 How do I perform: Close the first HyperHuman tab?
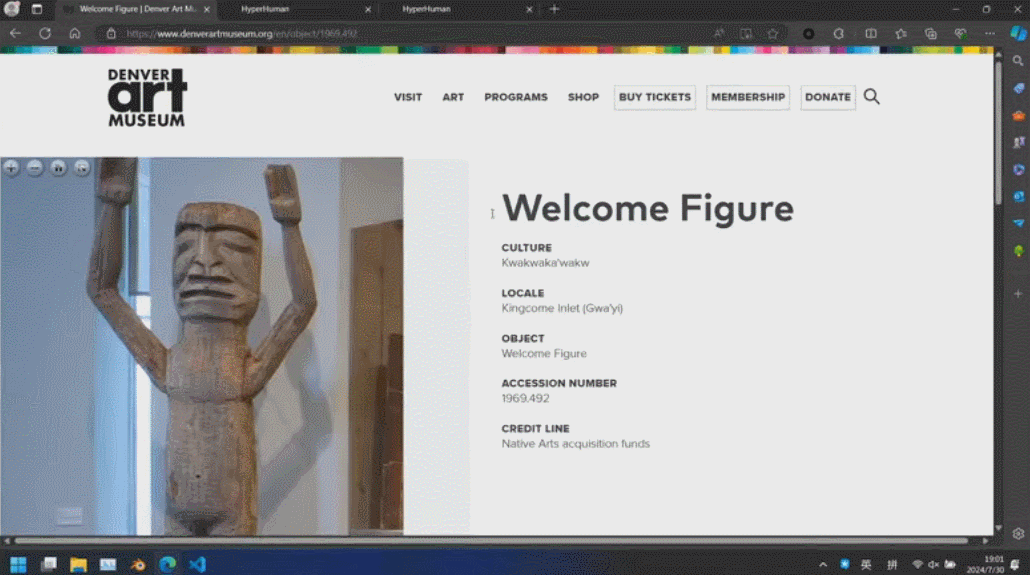point(368,9)
